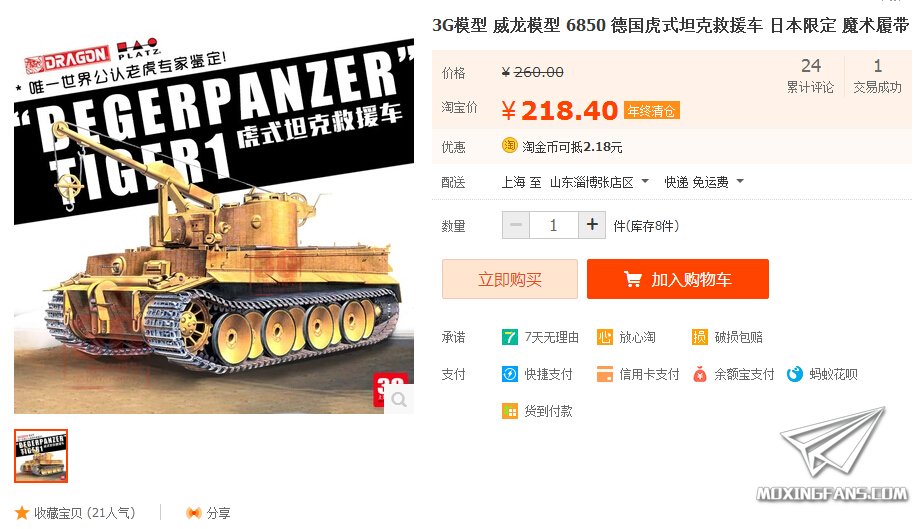Click the 蚂蚁花呗 payment icon

click(x=794, y=374)
